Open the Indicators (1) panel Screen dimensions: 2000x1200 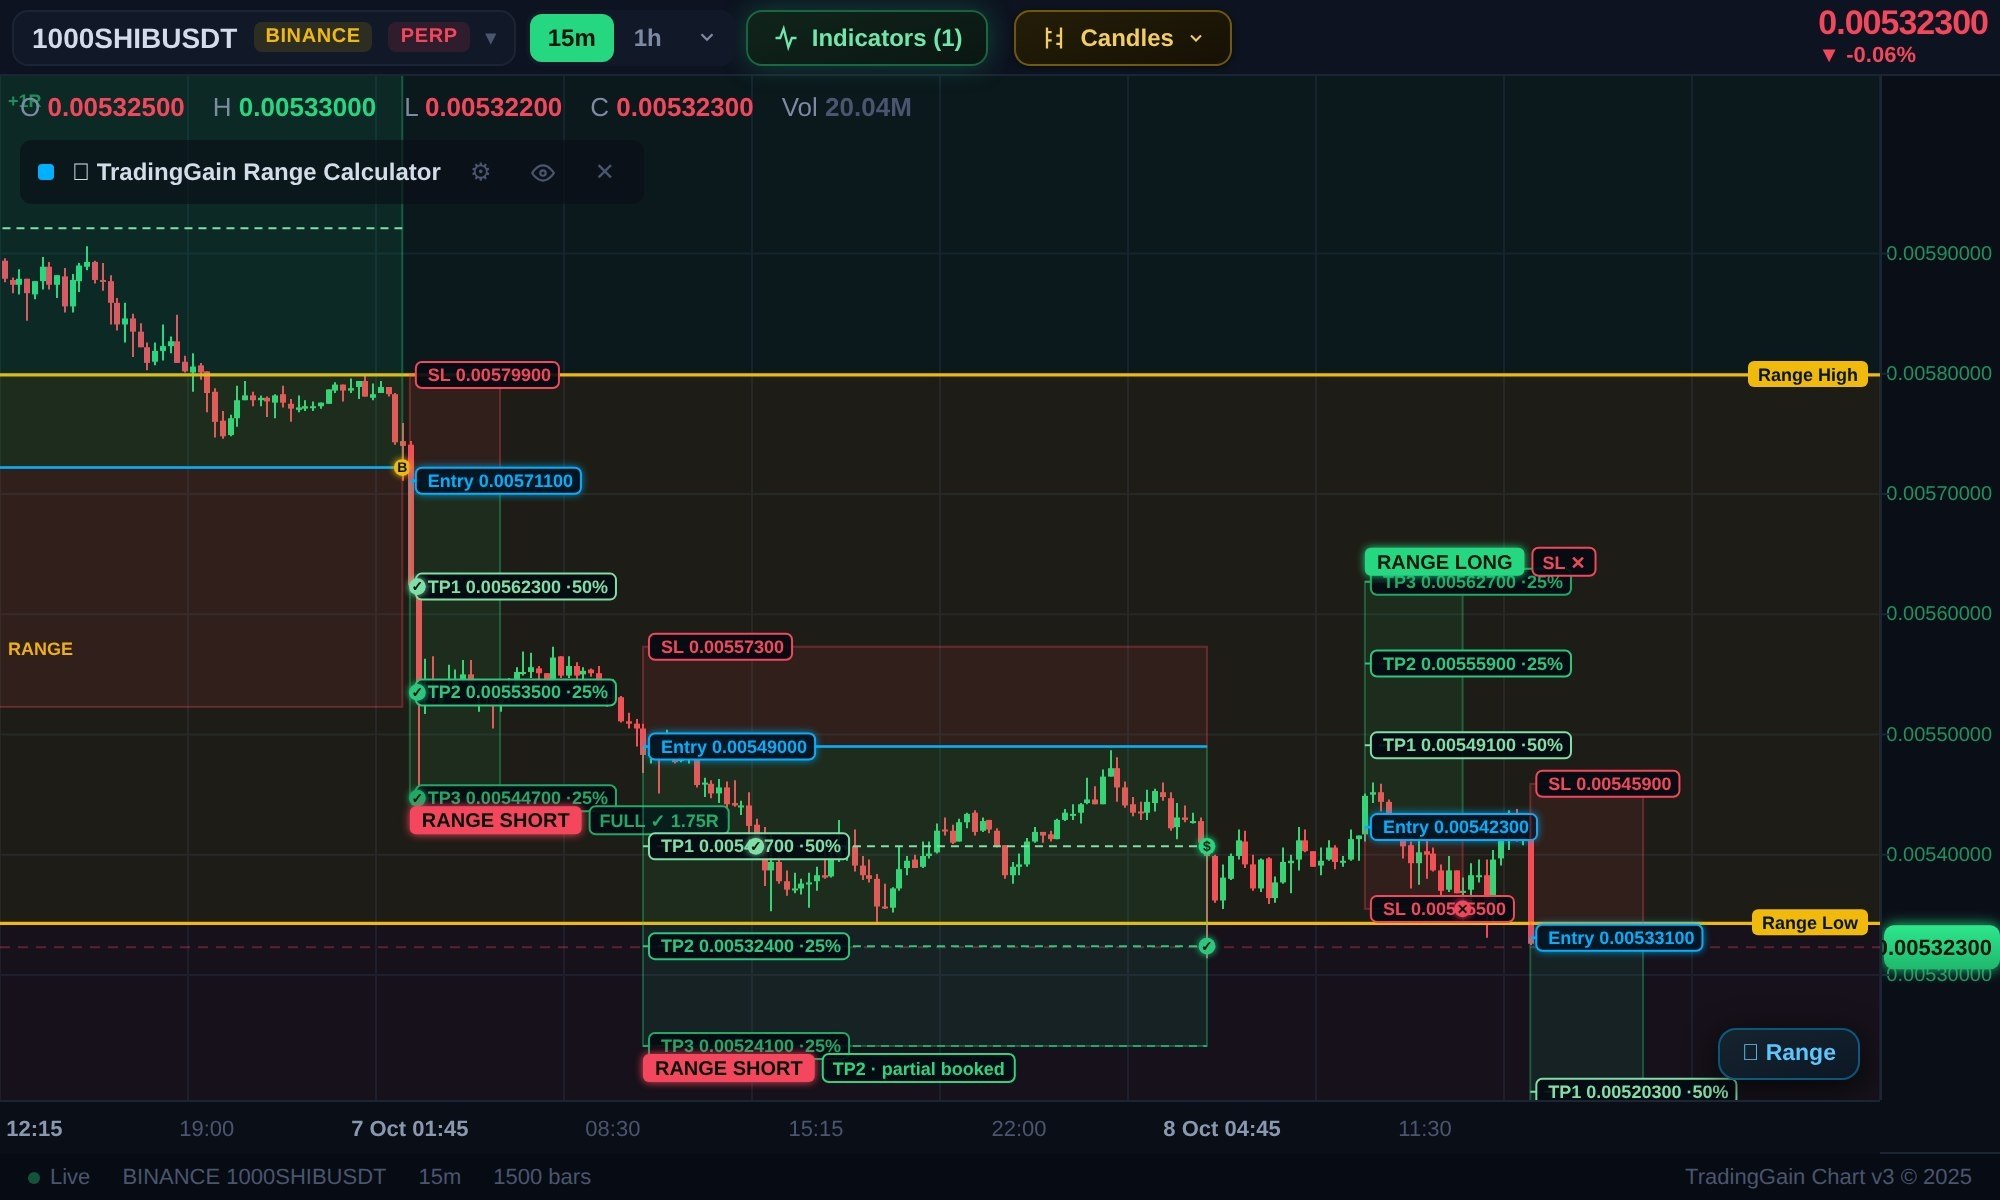coord(866,38)
